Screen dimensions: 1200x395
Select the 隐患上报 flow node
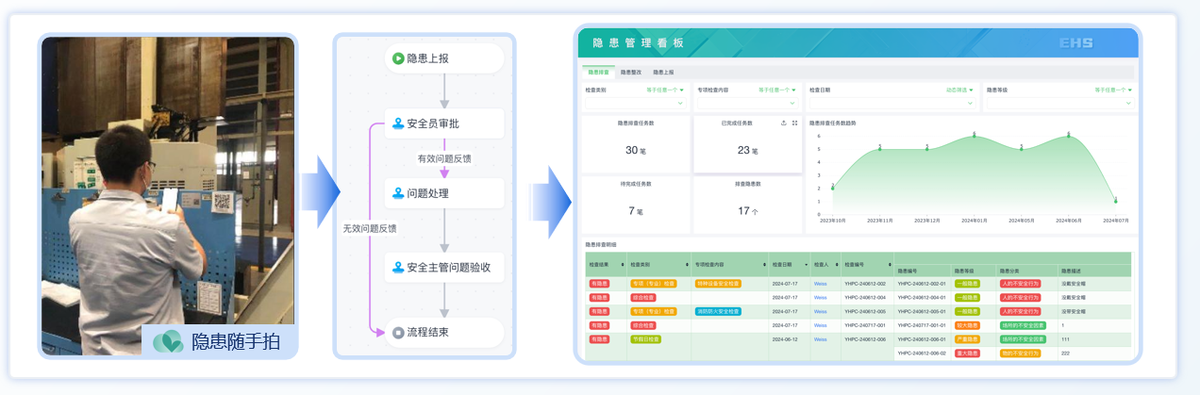pyautogui.click(x=445, y=59)
